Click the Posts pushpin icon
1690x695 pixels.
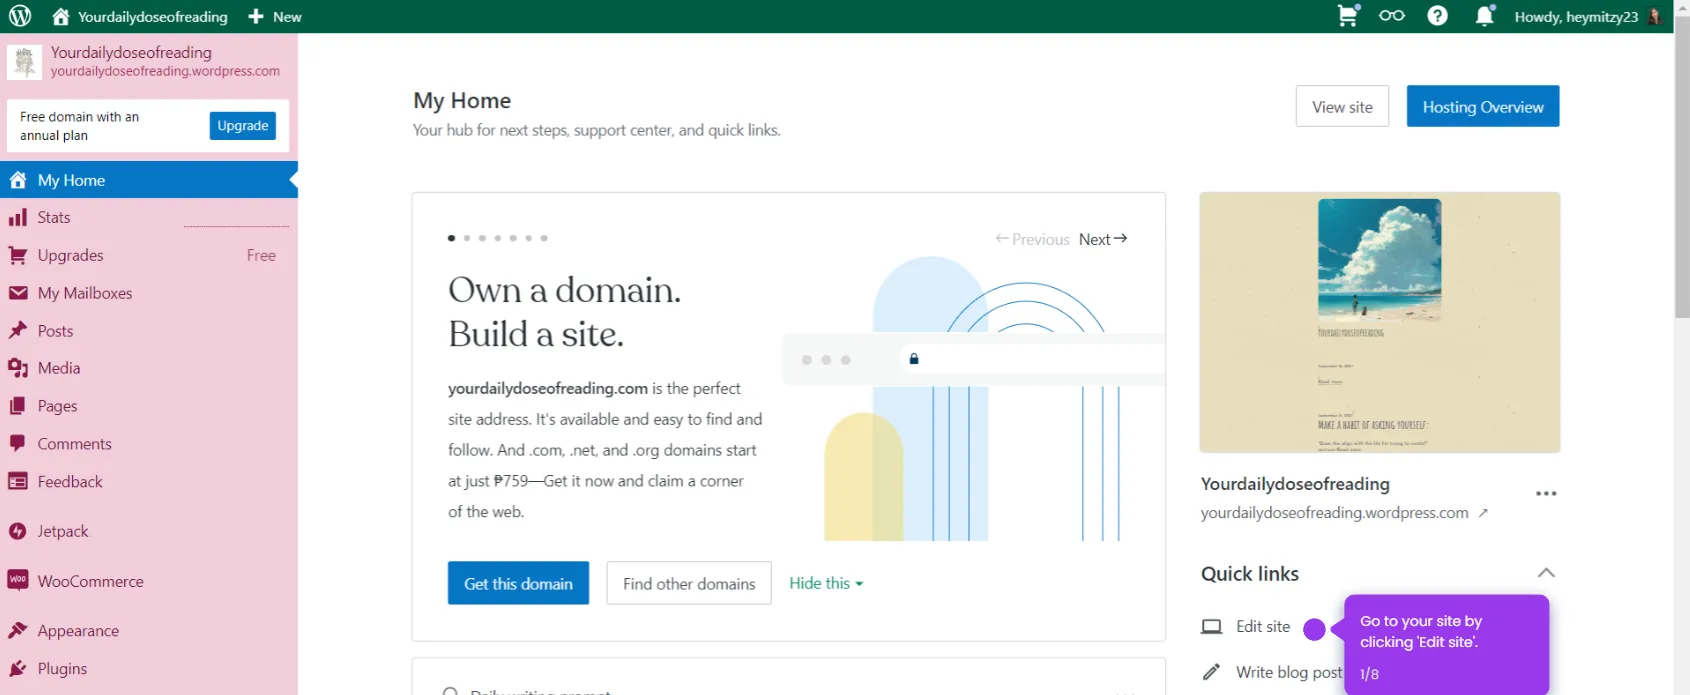pos(18,330)
